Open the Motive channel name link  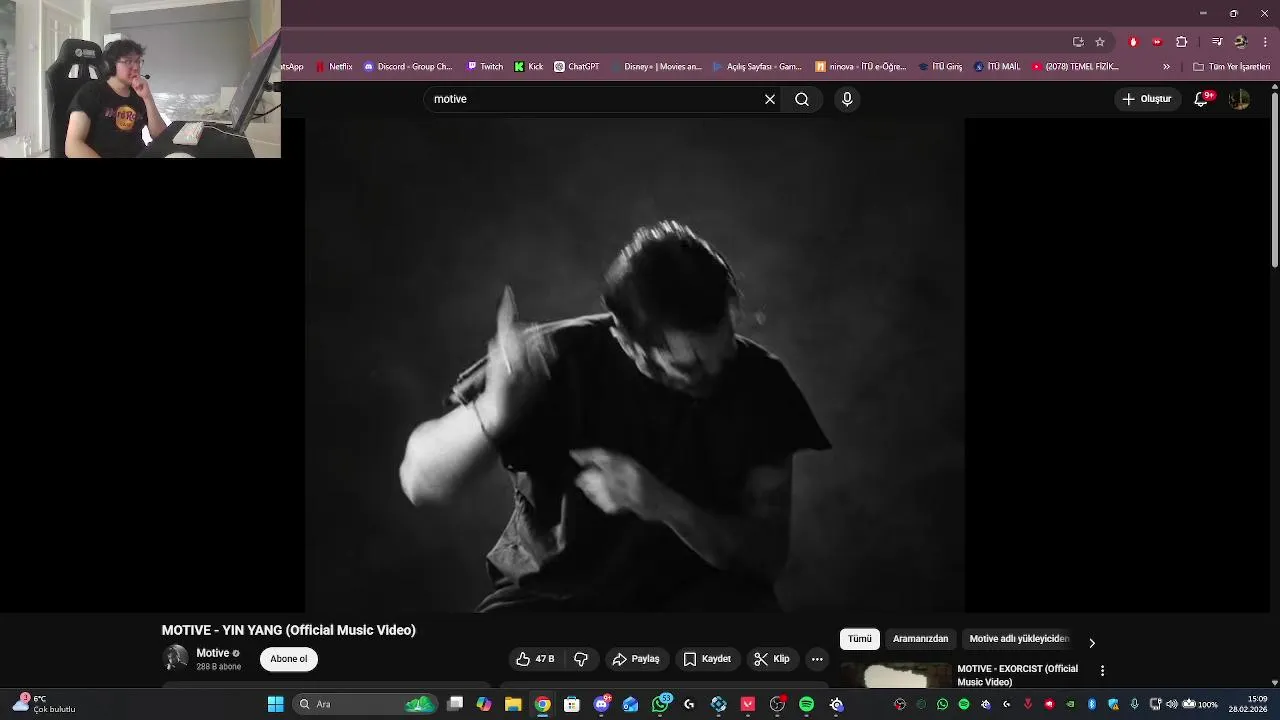pos(213,653)
